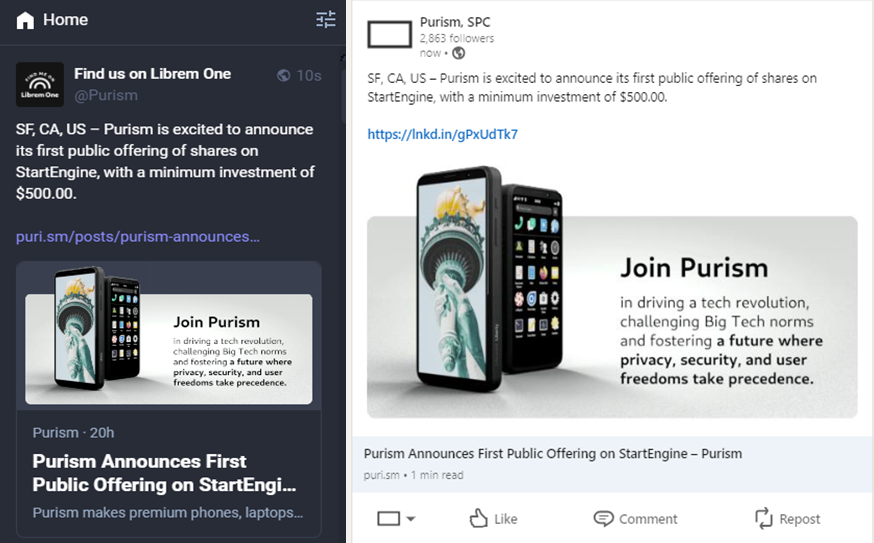Click the @Purism handle

click(x=106, y=95)
